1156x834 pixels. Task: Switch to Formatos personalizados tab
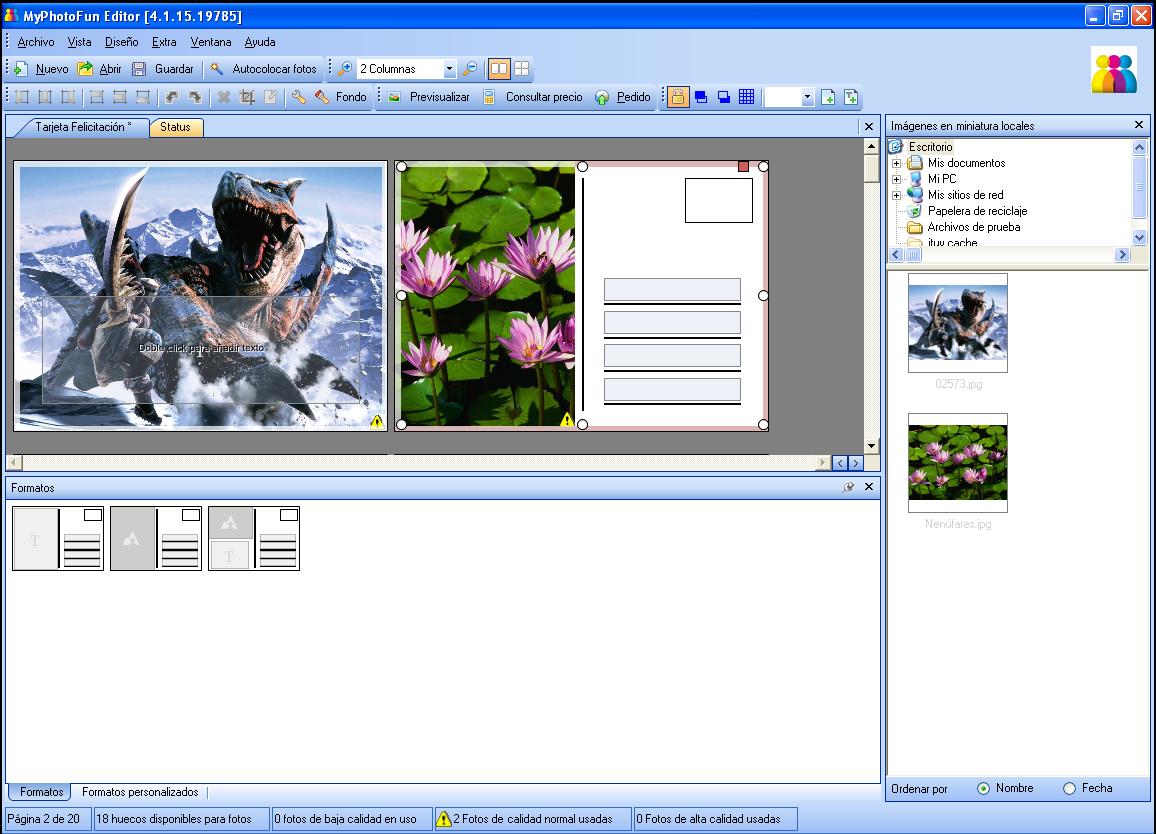[140, 792]
